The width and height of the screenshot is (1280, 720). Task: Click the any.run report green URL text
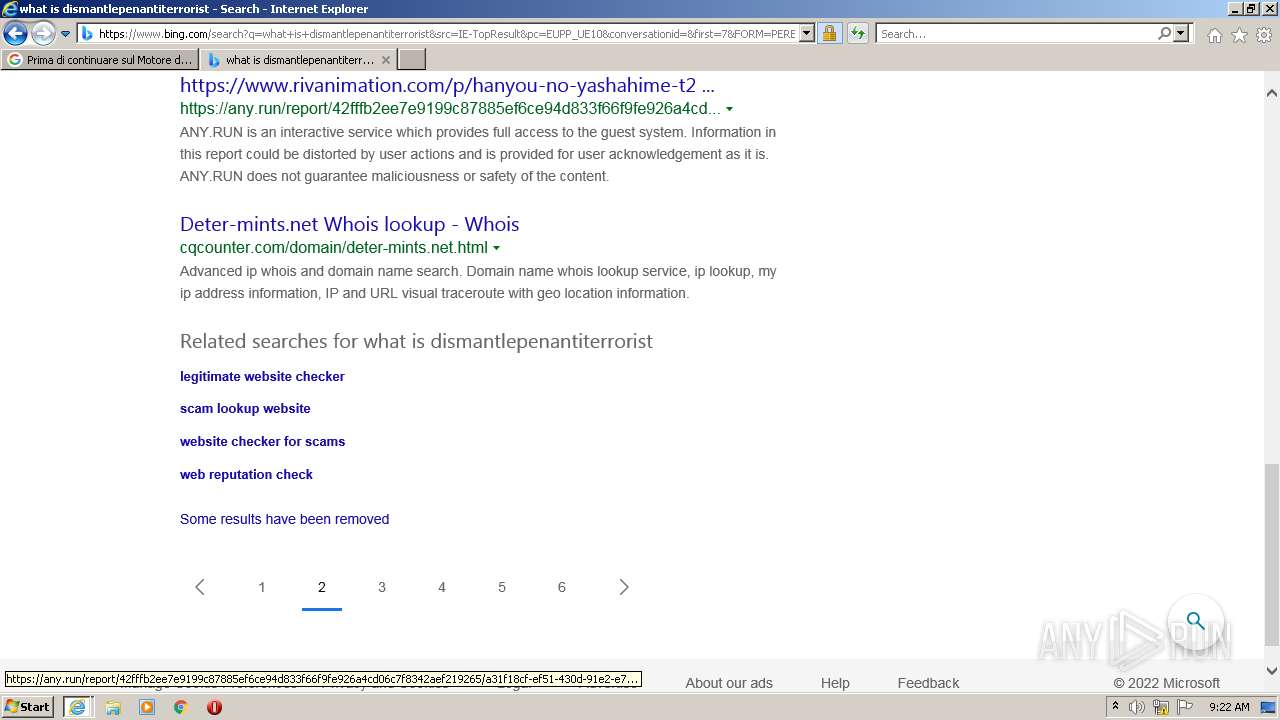tap(450, 109)
